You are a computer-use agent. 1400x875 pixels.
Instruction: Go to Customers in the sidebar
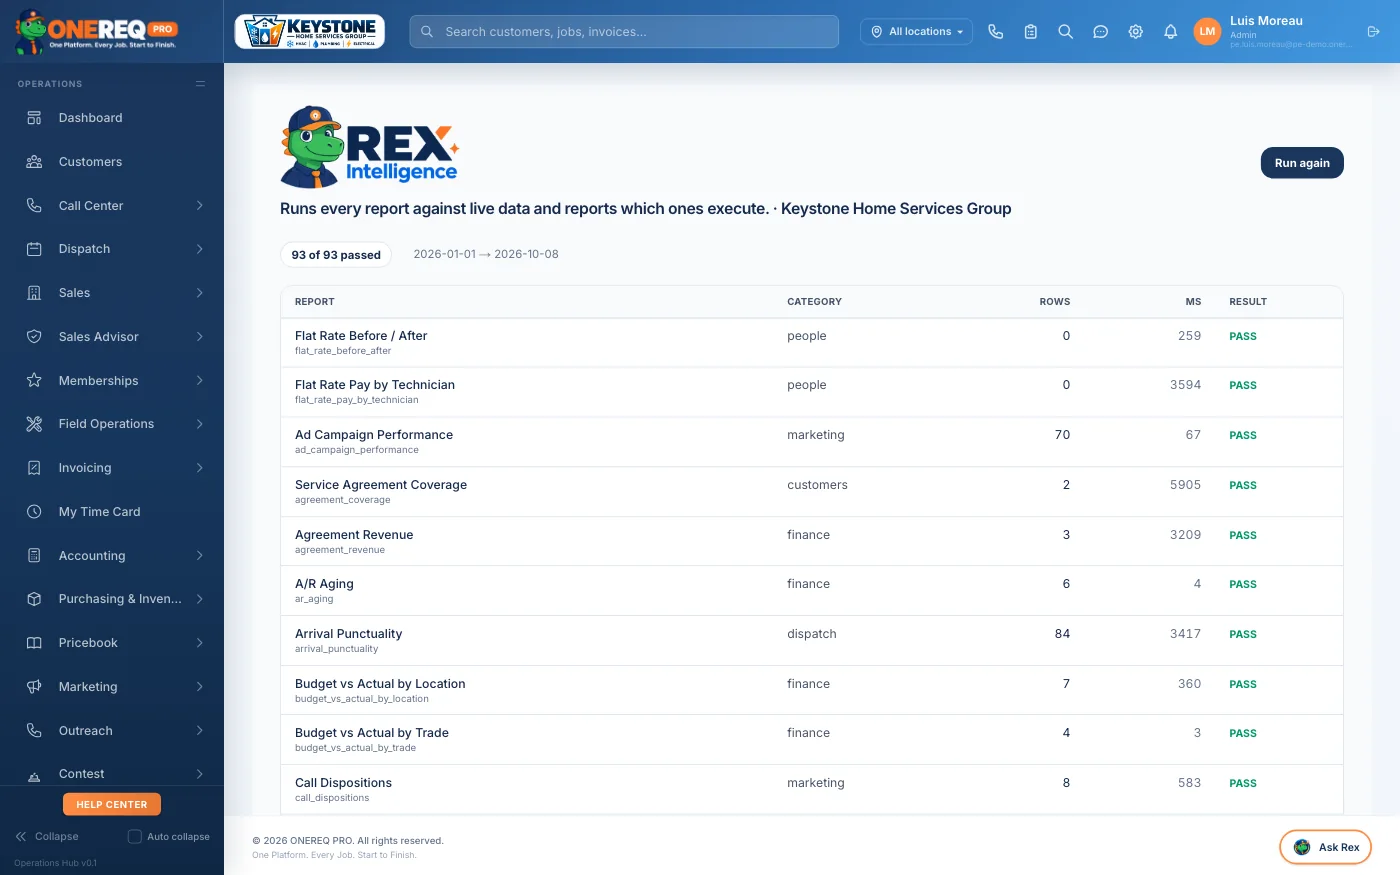pos(112,162)
